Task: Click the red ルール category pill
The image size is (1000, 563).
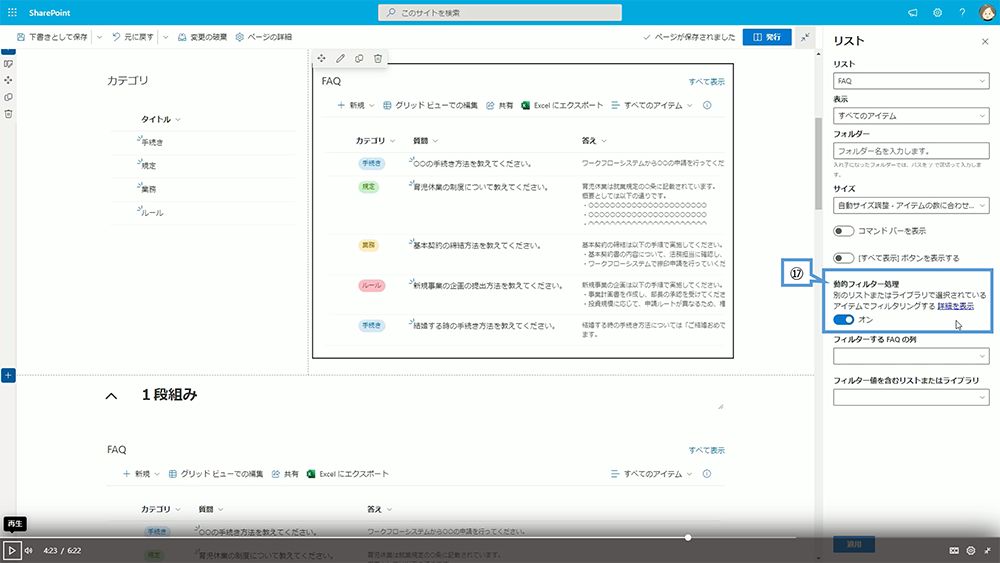Action: [x=371, y=286]
